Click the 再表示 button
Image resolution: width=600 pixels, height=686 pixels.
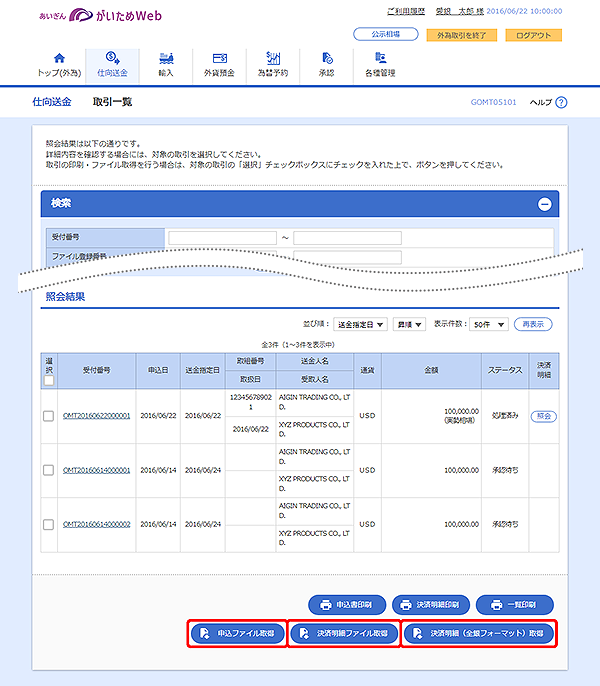533,324
